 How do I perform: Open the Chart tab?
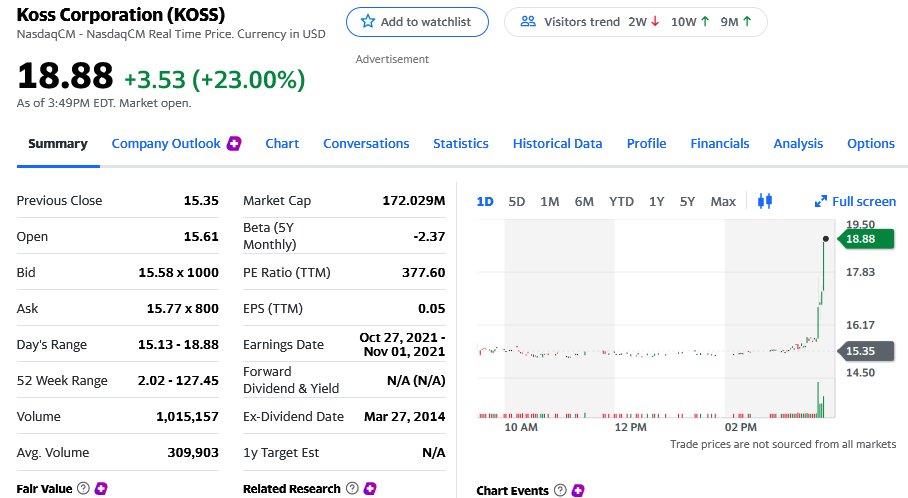[282, 144]
